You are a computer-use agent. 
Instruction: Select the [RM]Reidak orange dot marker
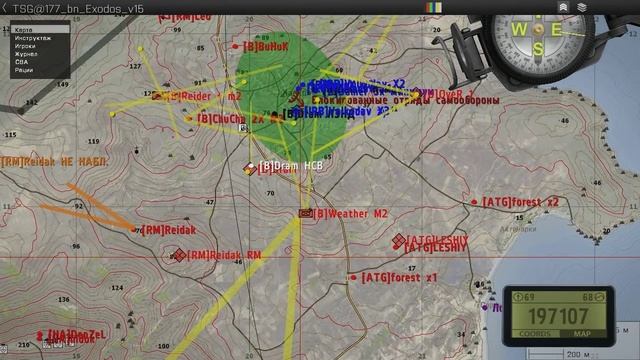pyautogui.click(x=134, y=230)
